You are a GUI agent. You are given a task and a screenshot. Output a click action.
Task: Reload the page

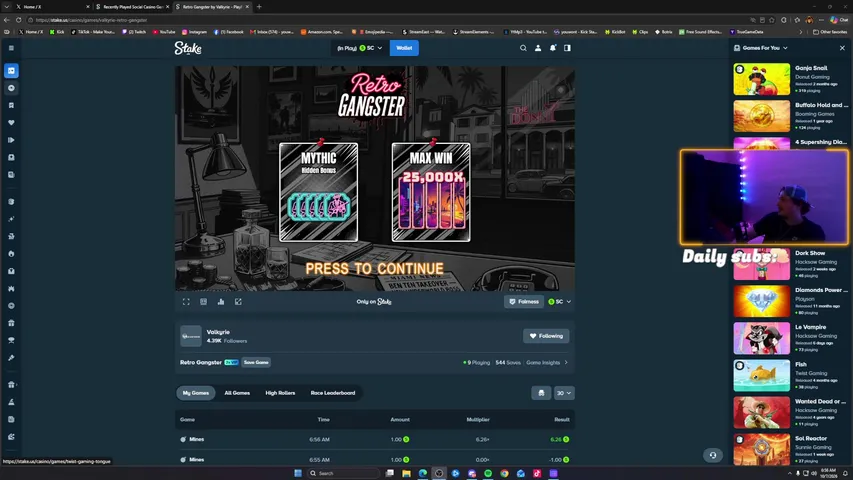18,20
